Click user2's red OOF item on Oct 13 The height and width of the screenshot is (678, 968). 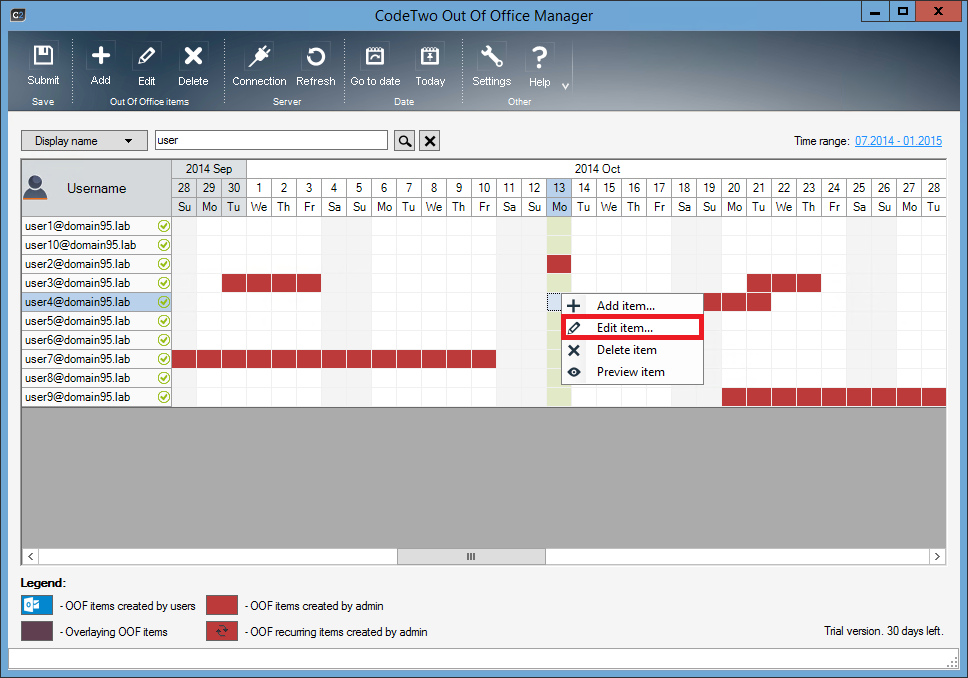pos(559,264)
